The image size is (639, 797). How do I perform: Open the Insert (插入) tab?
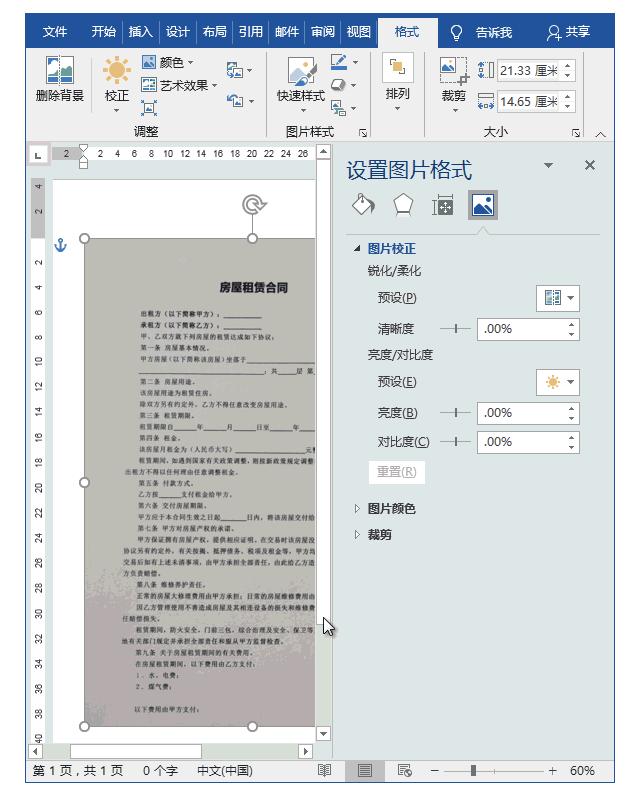coord(141,32)
